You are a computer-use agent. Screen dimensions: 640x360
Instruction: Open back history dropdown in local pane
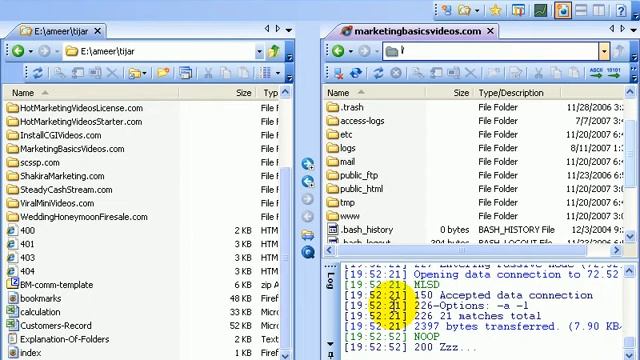click(31, 51)
